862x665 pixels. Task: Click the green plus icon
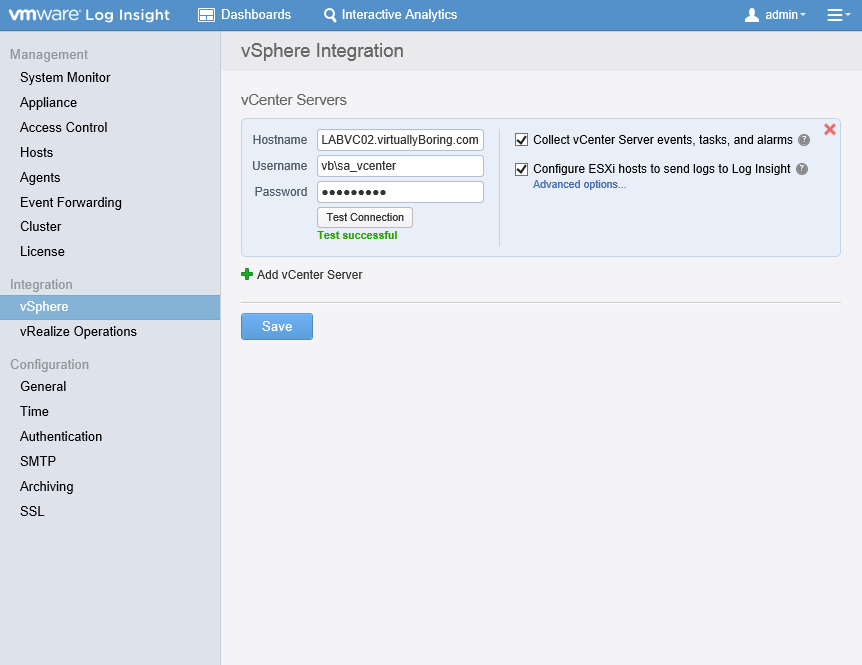tap(247, 274)
